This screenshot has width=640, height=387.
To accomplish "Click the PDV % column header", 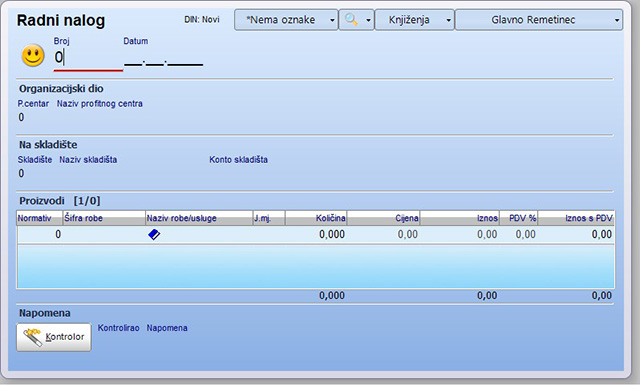I will click(x=518, y=218).
